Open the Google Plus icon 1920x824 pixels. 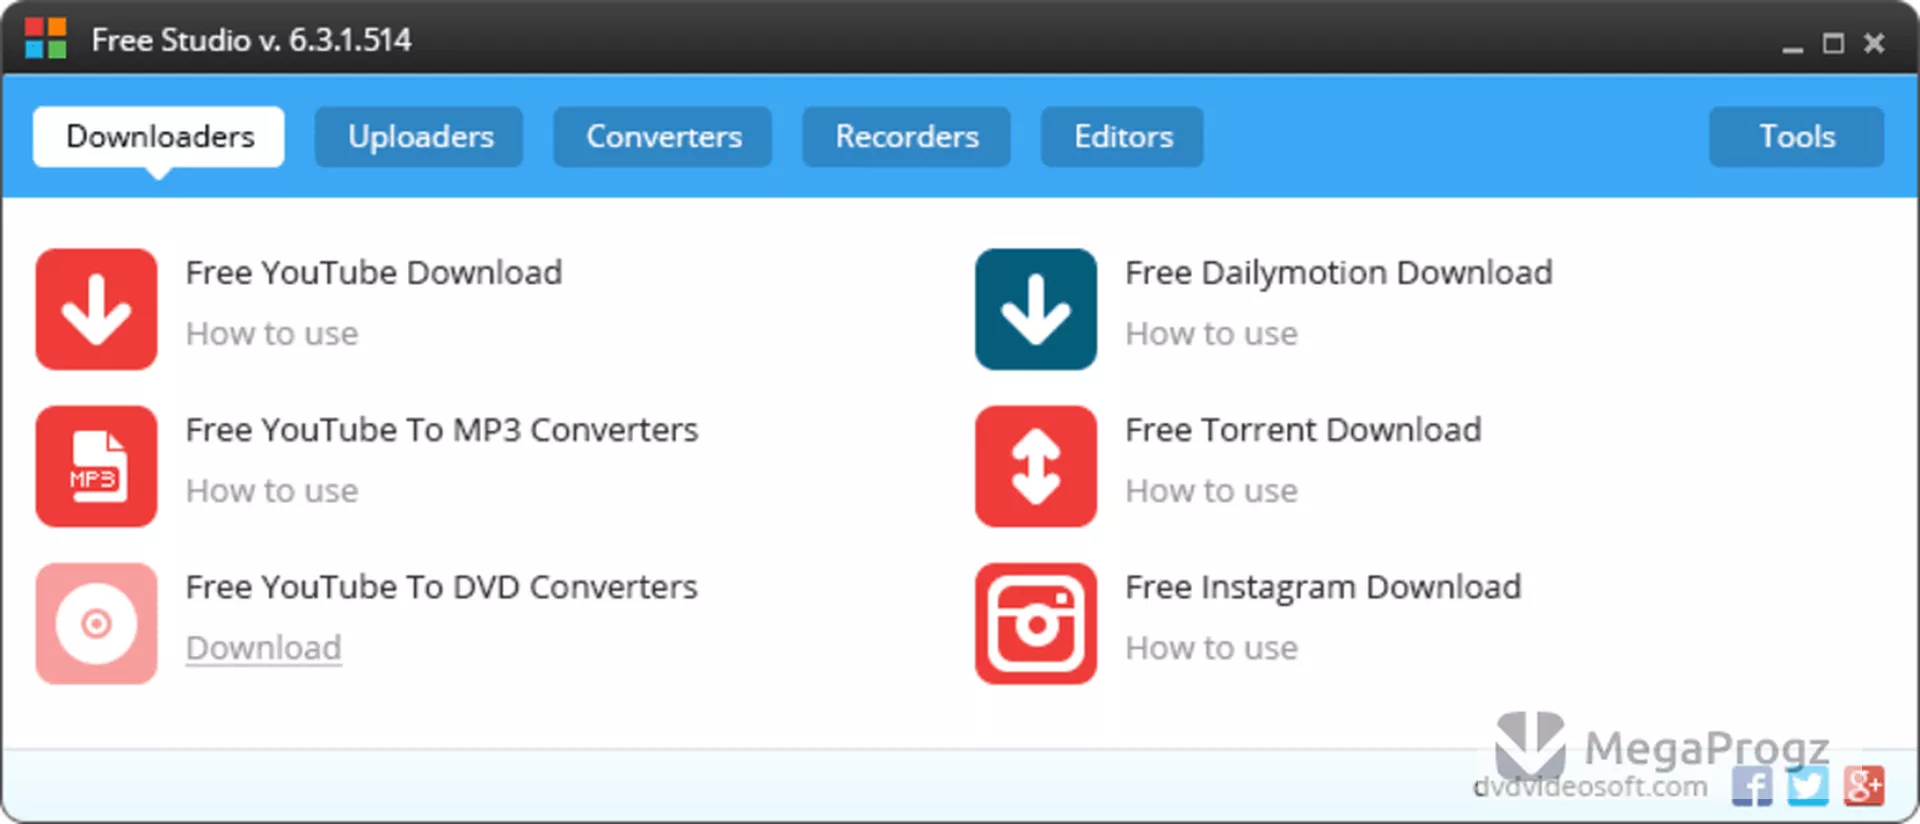tap(1864, 786)
